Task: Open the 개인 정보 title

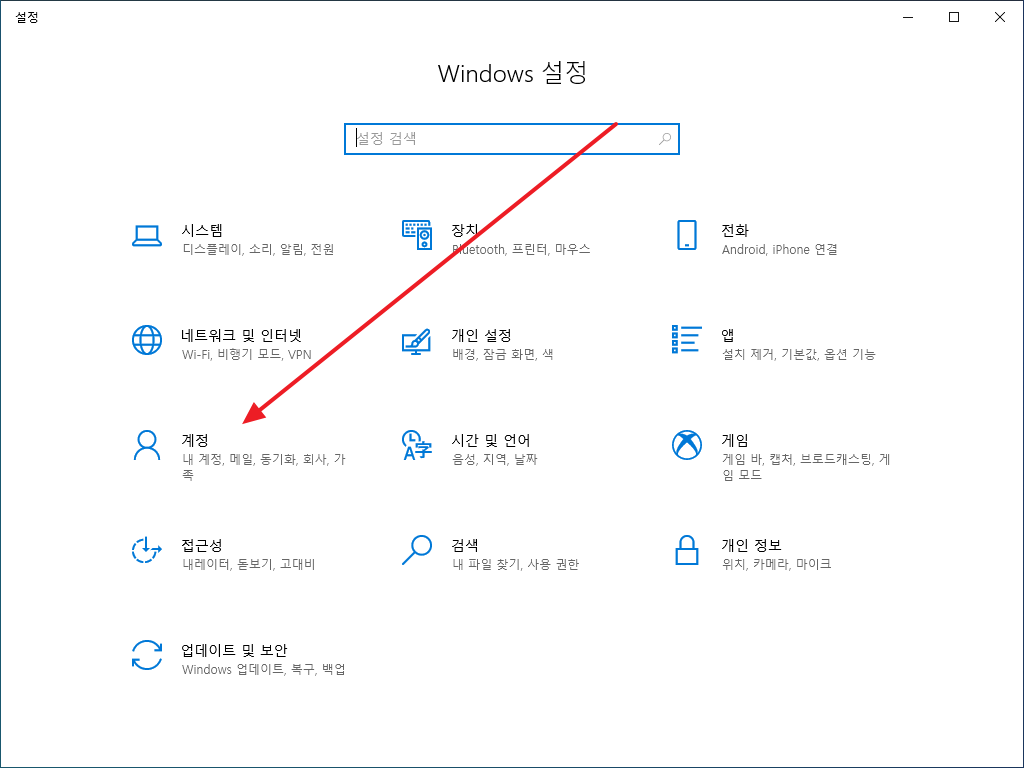Action: [x=752, y=545]
